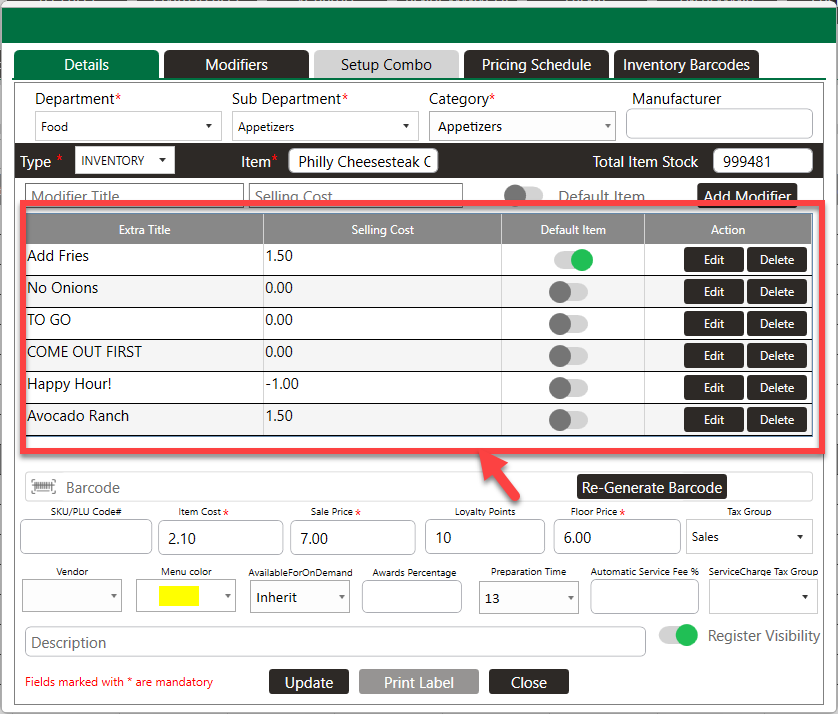Enable default item for No Onions
This screenshot has height=714, width=838.
tap(568, 292)
